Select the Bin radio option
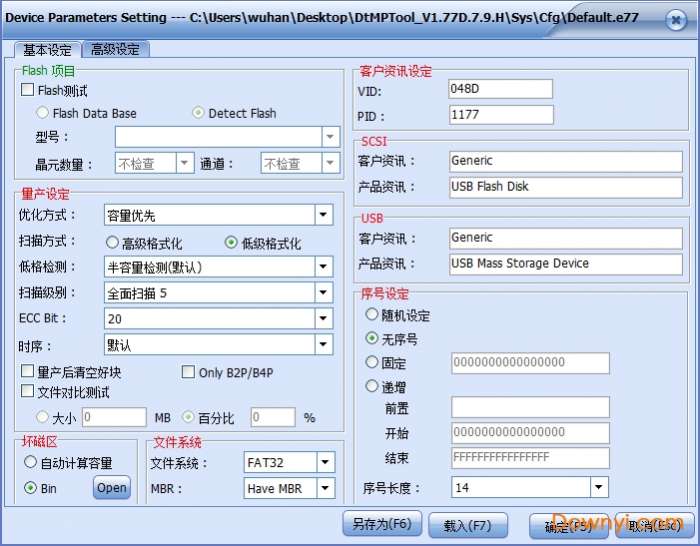700x546 pixels. coord(30,488)
